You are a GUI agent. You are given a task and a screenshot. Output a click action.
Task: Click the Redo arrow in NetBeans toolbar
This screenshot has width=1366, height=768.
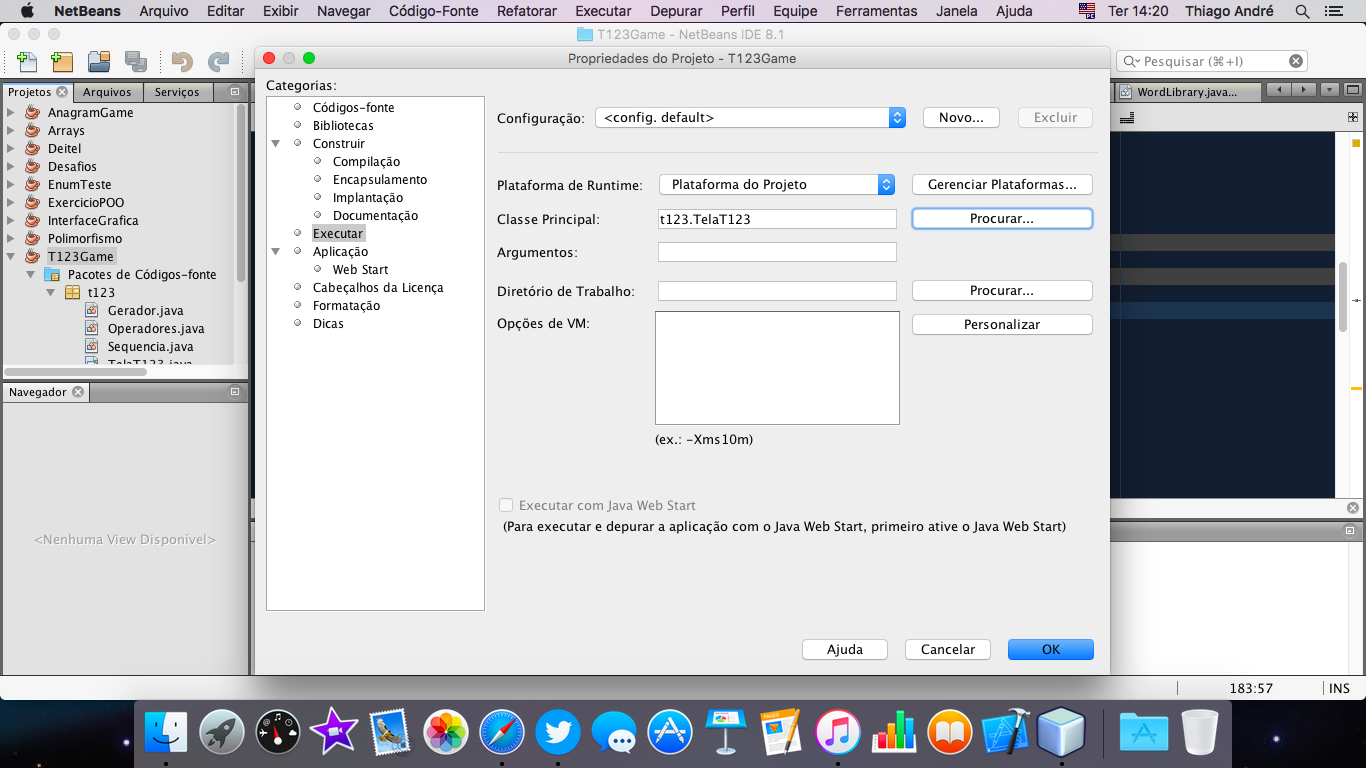218,61
